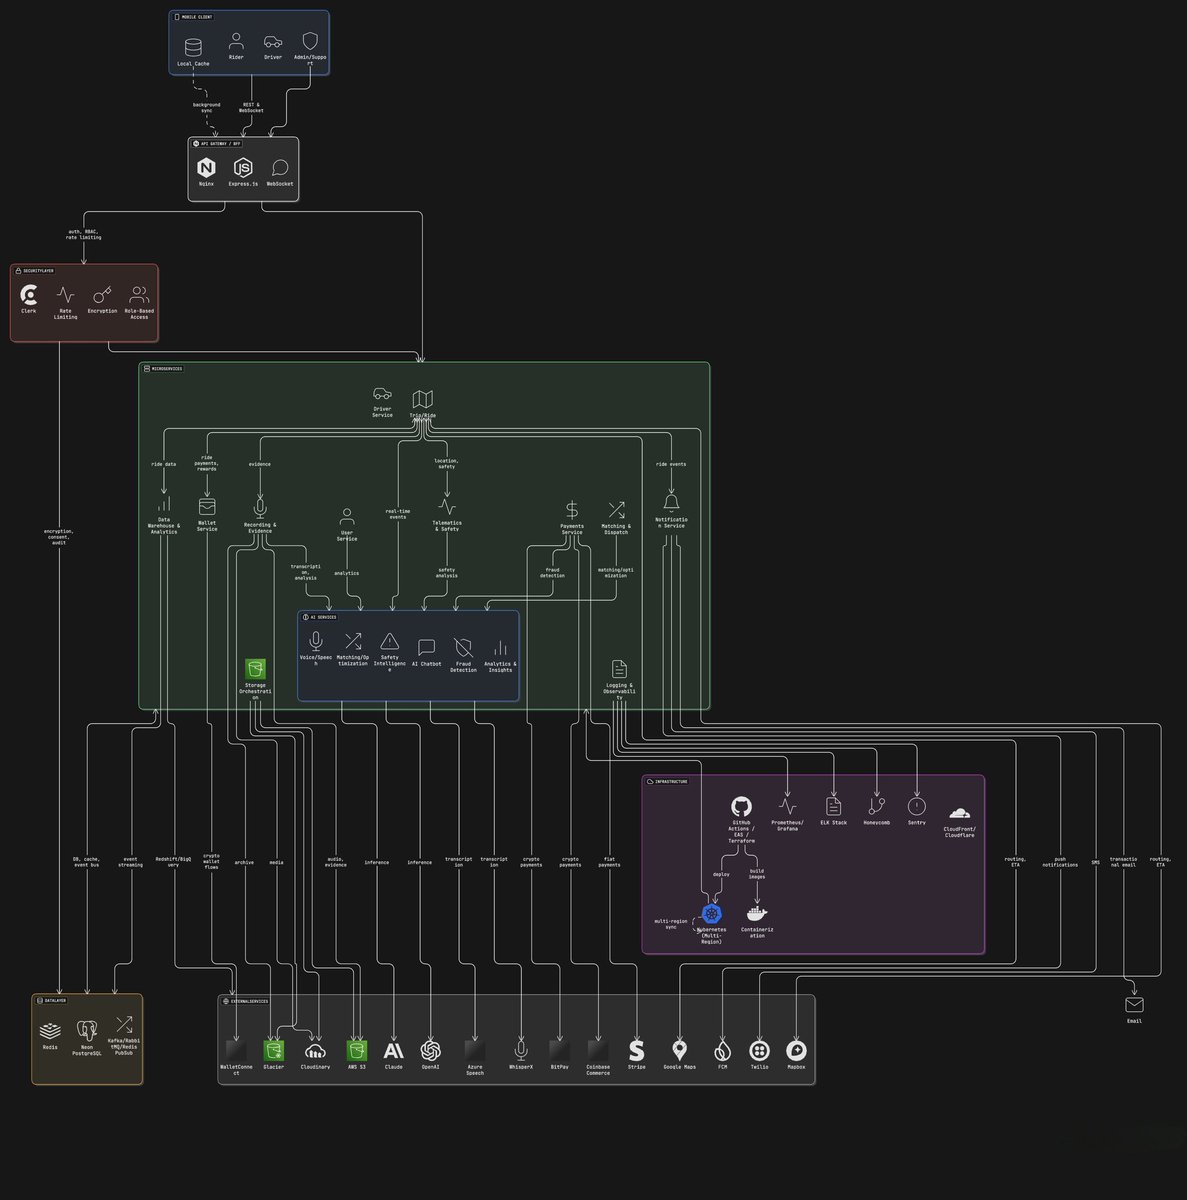Select the Telematics & Safety pulse icon
Screen dimensions: 1187x1200
(447, 507)
